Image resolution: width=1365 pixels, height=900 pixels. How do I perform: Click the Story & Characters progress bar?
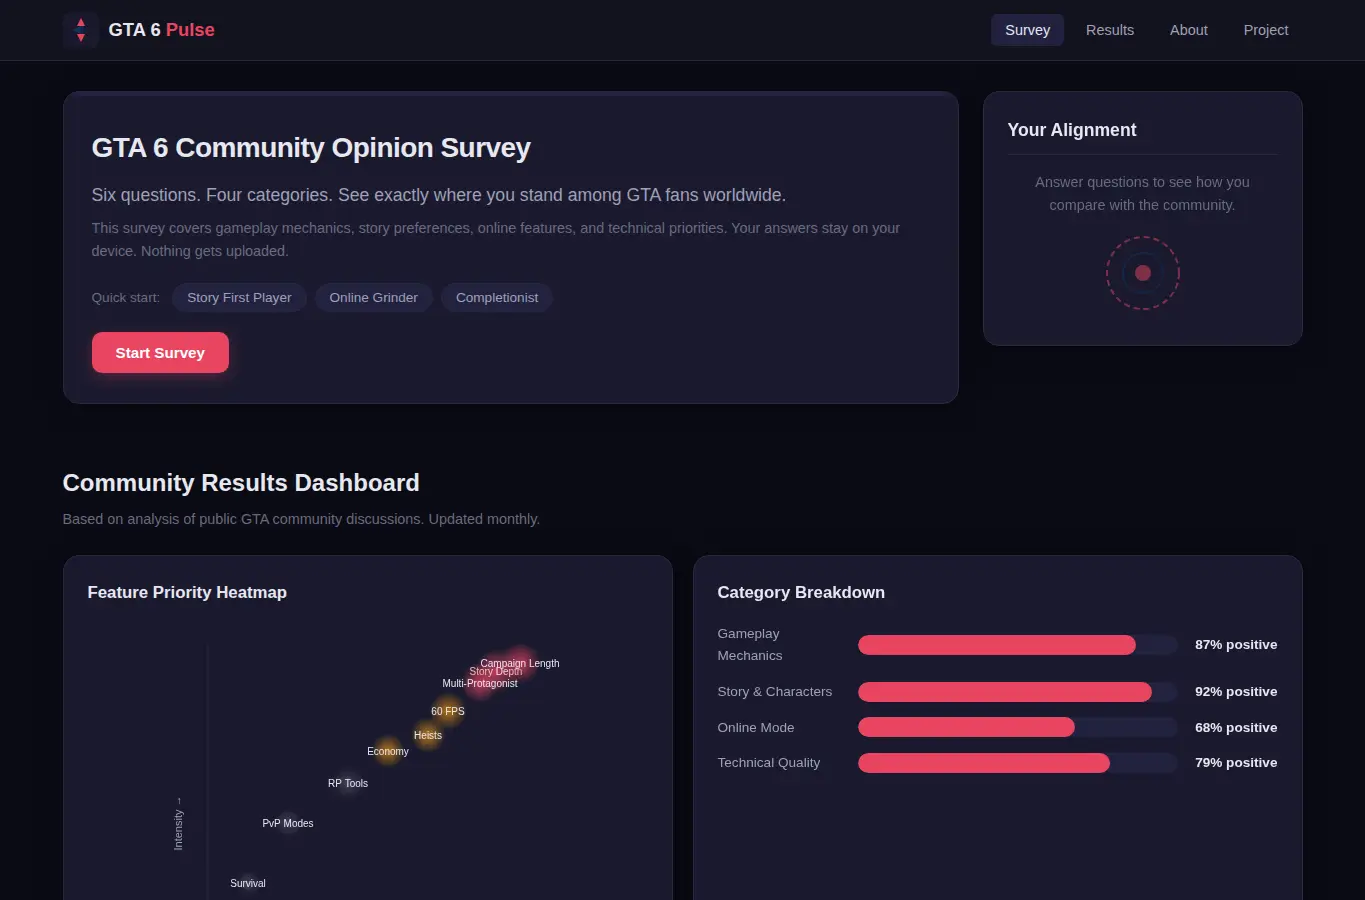(1018, 692)
